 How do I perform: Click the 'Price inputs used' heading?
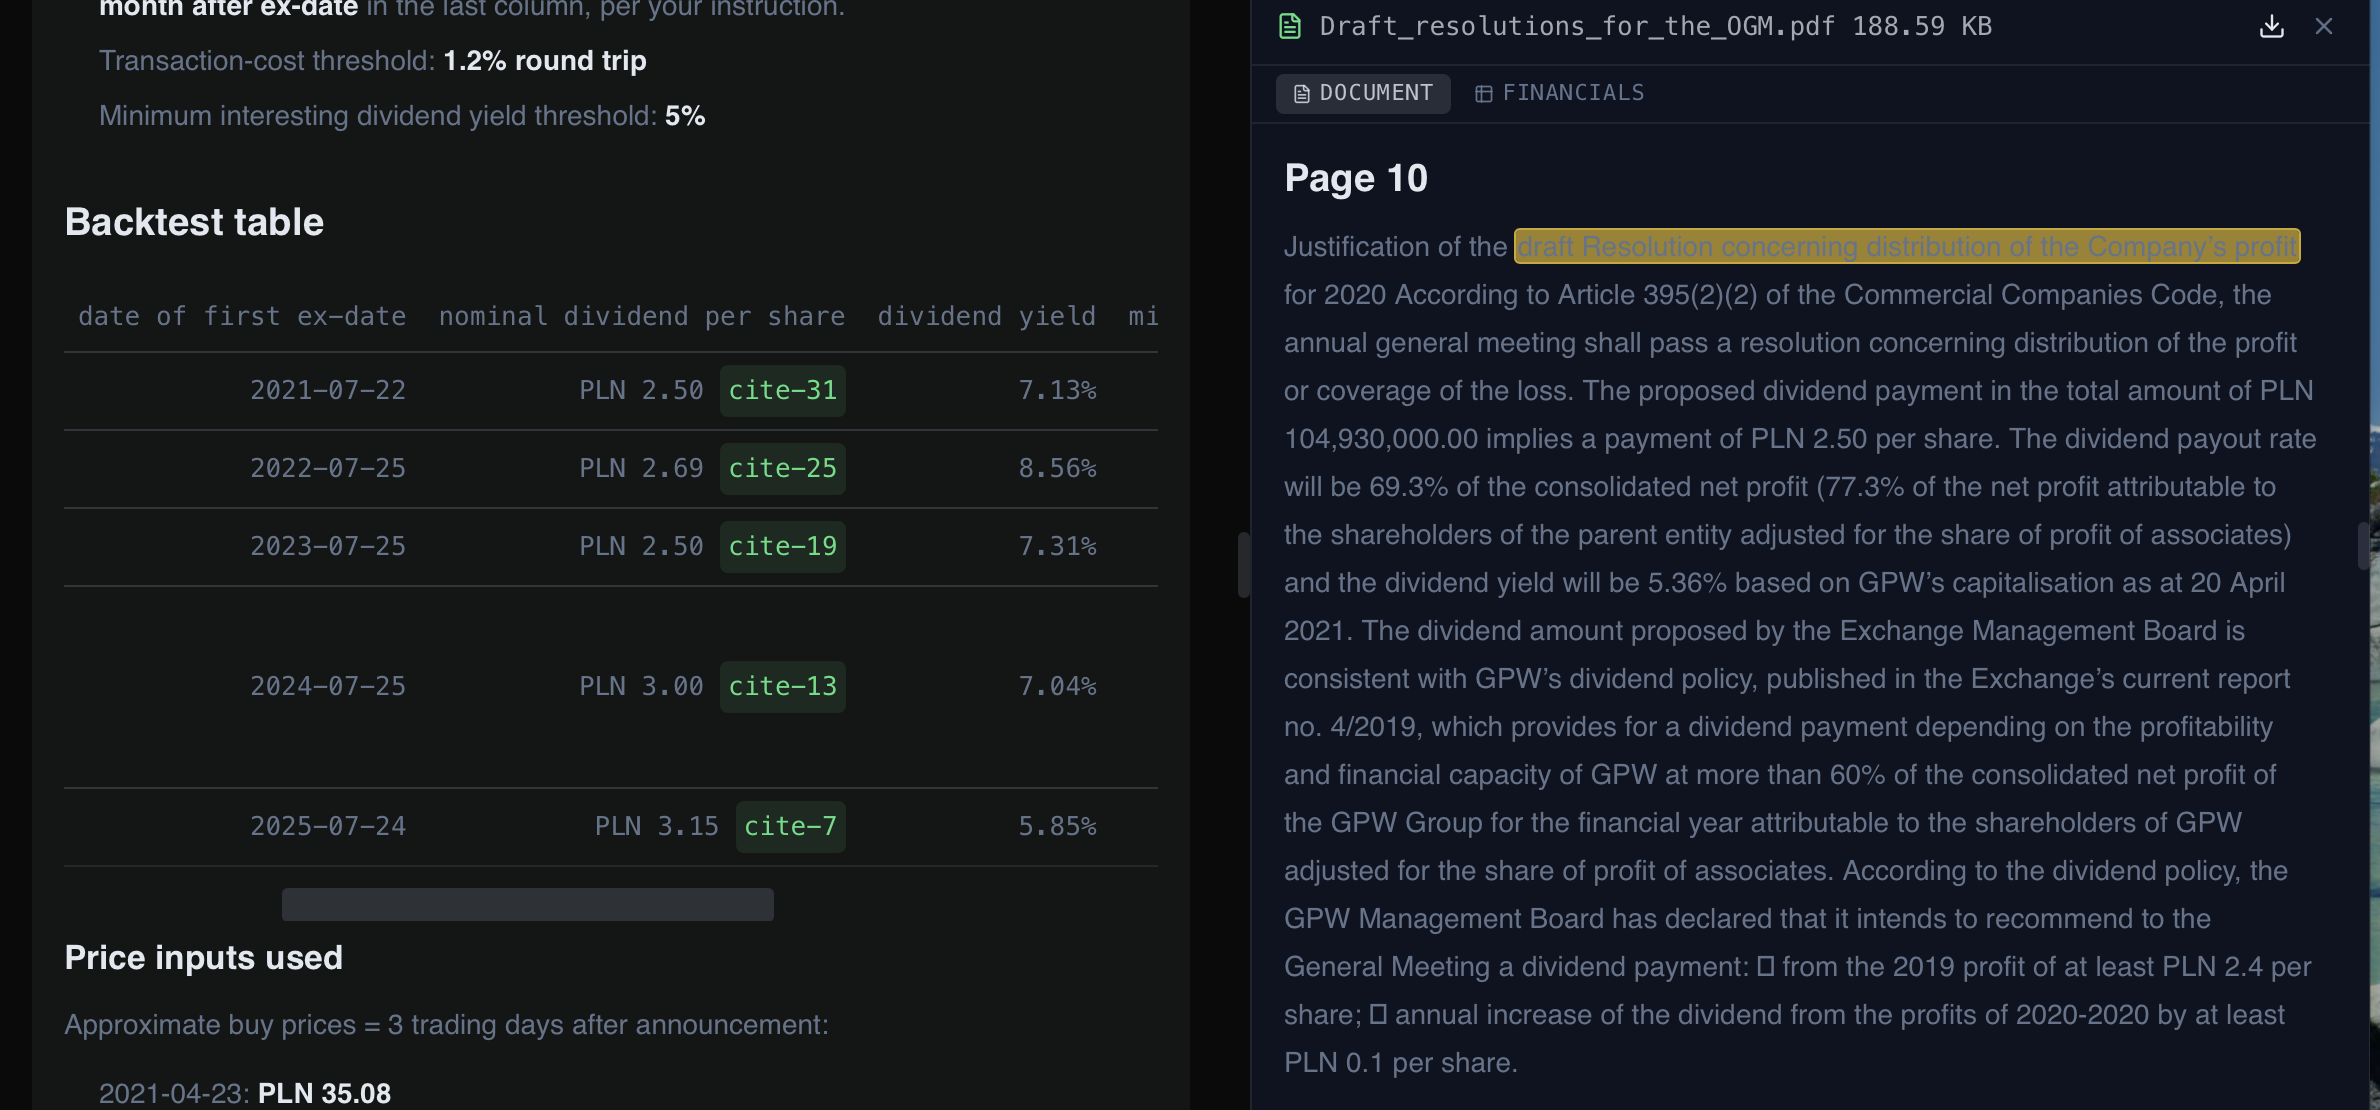[203, 958]
